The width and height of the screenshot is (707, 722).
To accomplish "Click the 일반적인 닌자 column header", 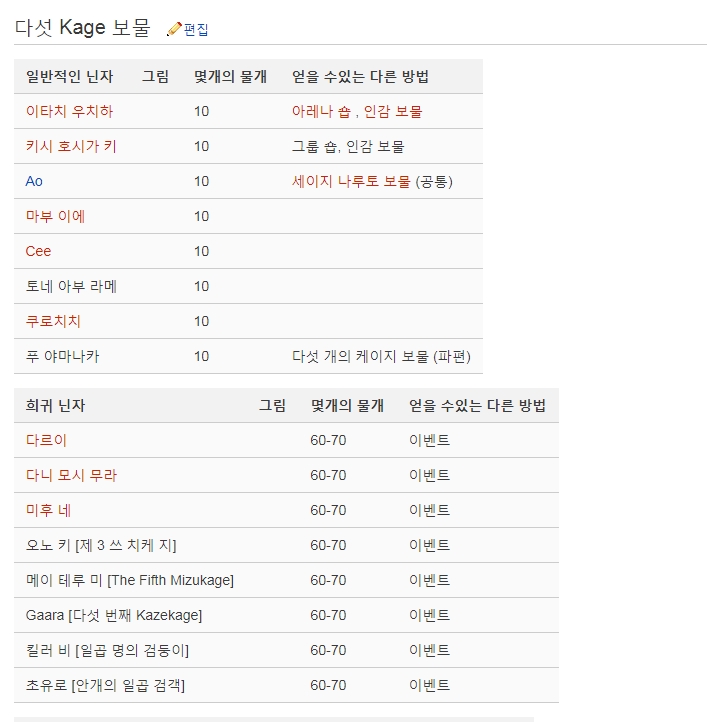I will click(x=69, y=76).
